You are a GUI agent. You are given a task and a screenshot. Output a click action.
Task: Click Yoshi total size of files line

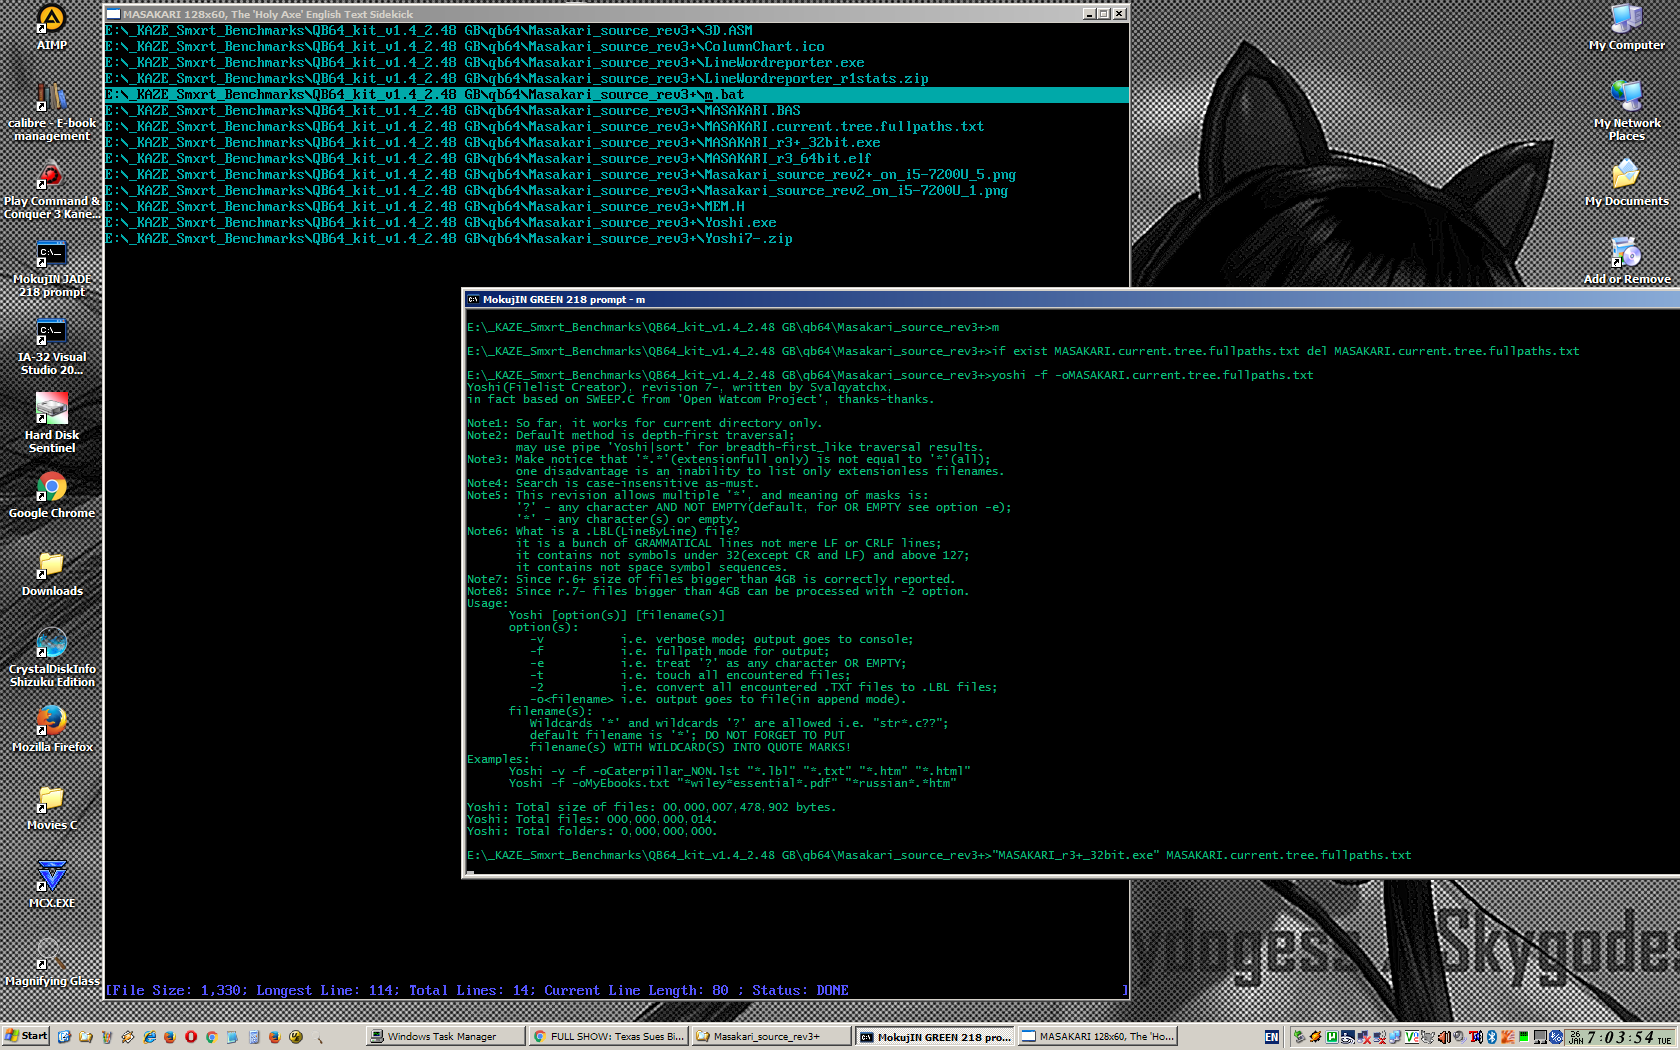tap(651, 807)
